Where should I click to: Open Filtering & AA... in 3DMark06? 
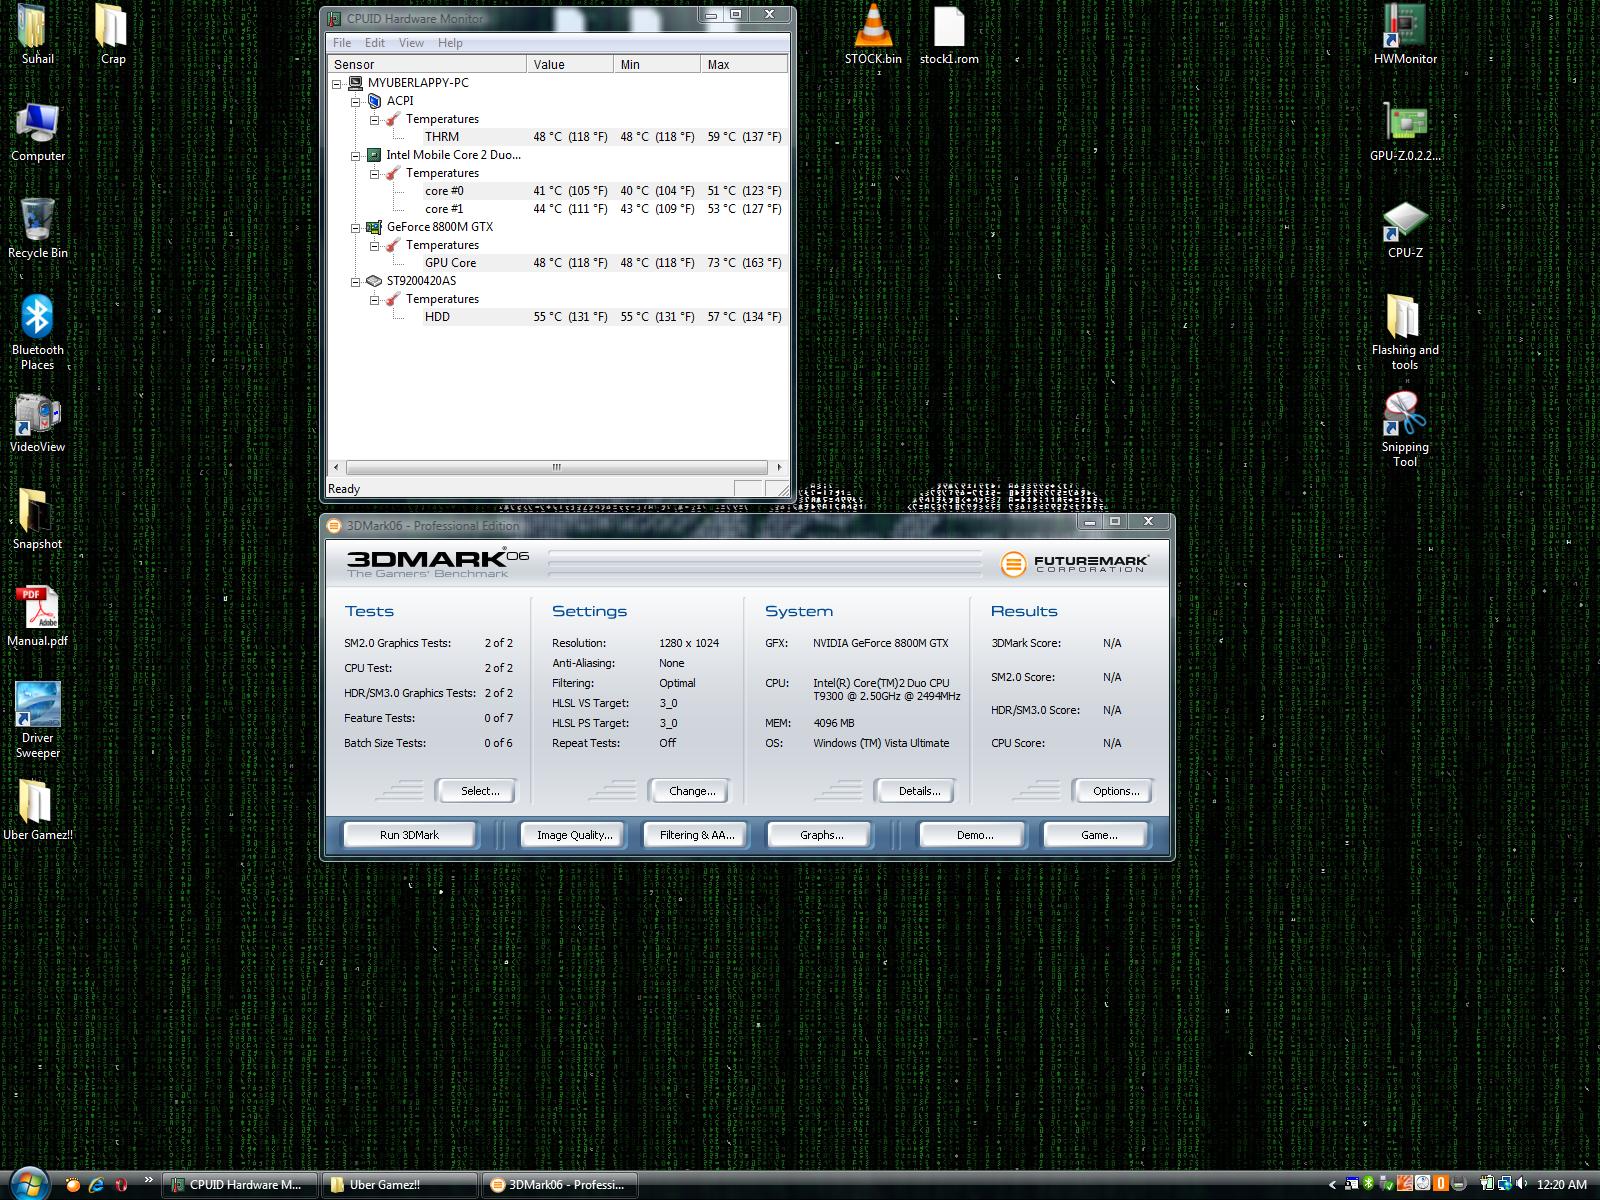(697, 835)
